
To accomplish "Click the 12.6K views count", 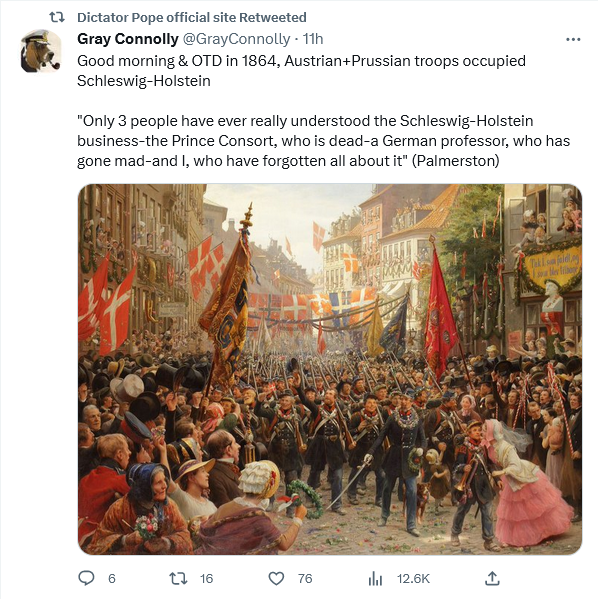I will coord(413,578).
